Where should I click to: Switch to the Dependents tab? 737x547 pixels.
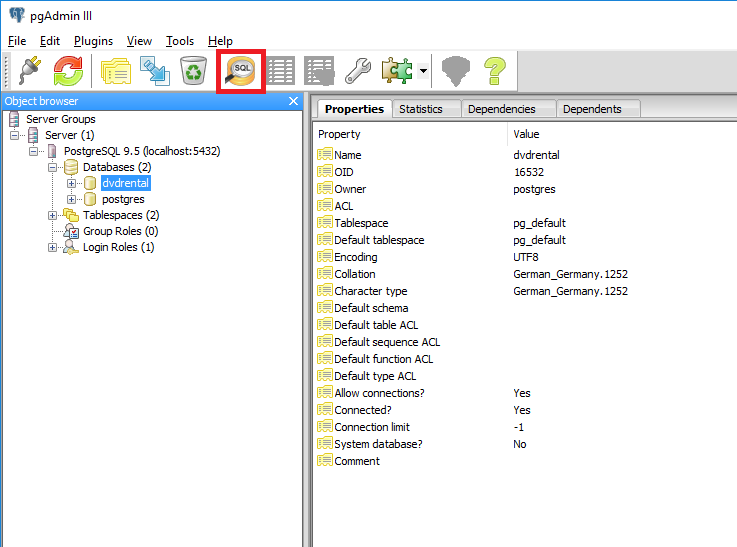[591, 109]
